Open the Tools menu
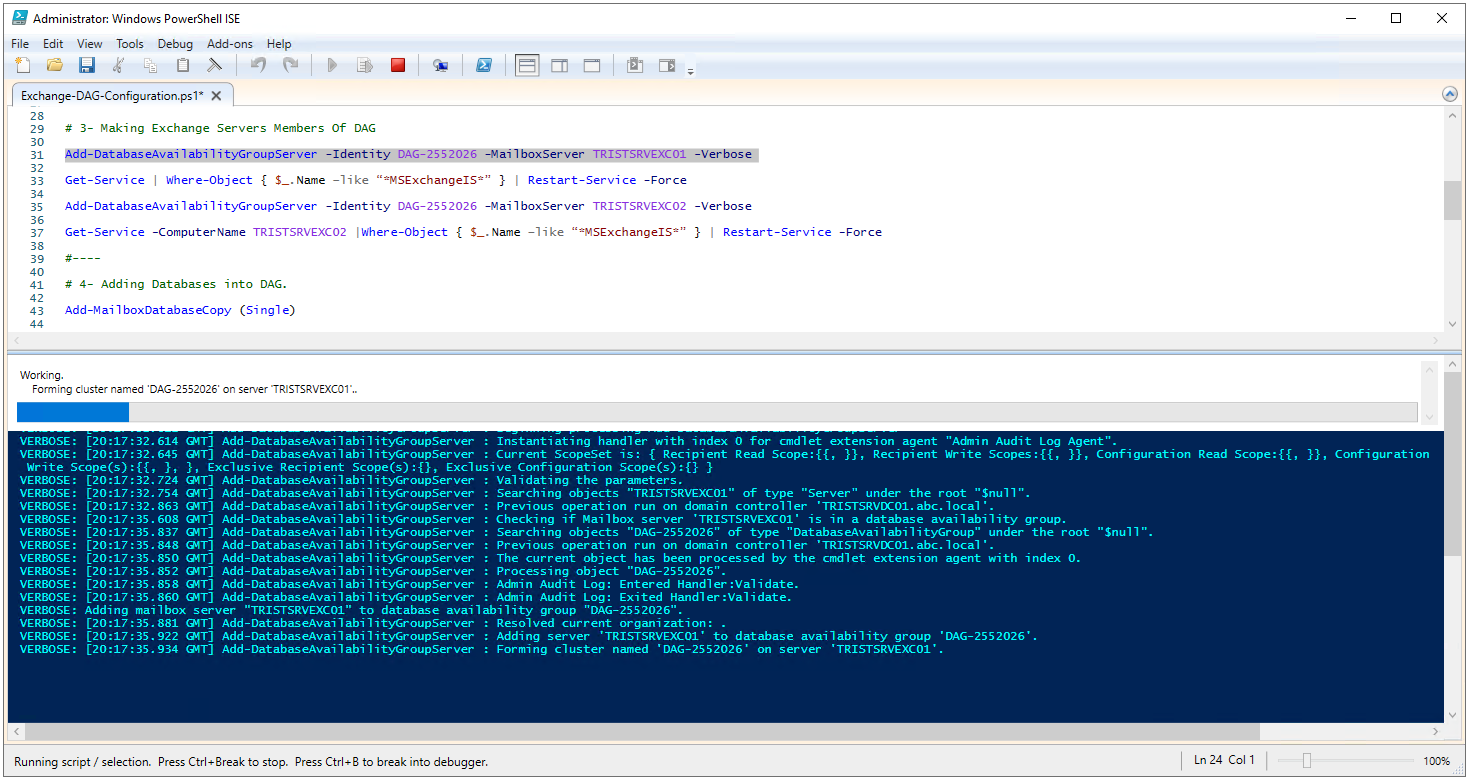 coord(130,44)
